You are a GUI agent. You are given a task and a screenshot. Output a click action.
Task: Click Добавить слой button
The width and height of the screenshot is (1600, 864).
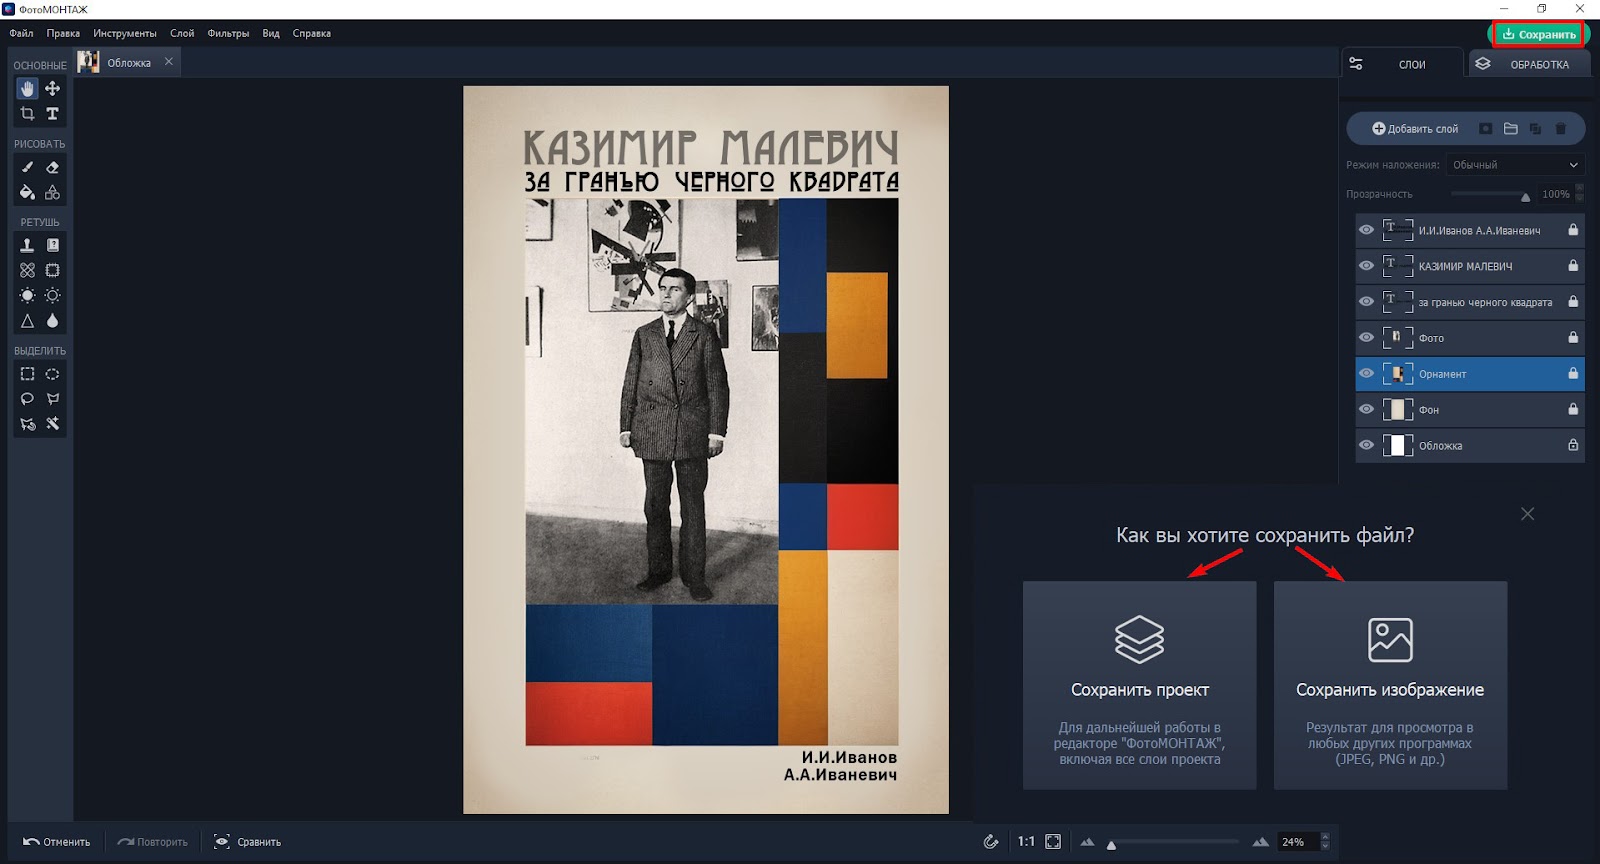coord(1415,129)
